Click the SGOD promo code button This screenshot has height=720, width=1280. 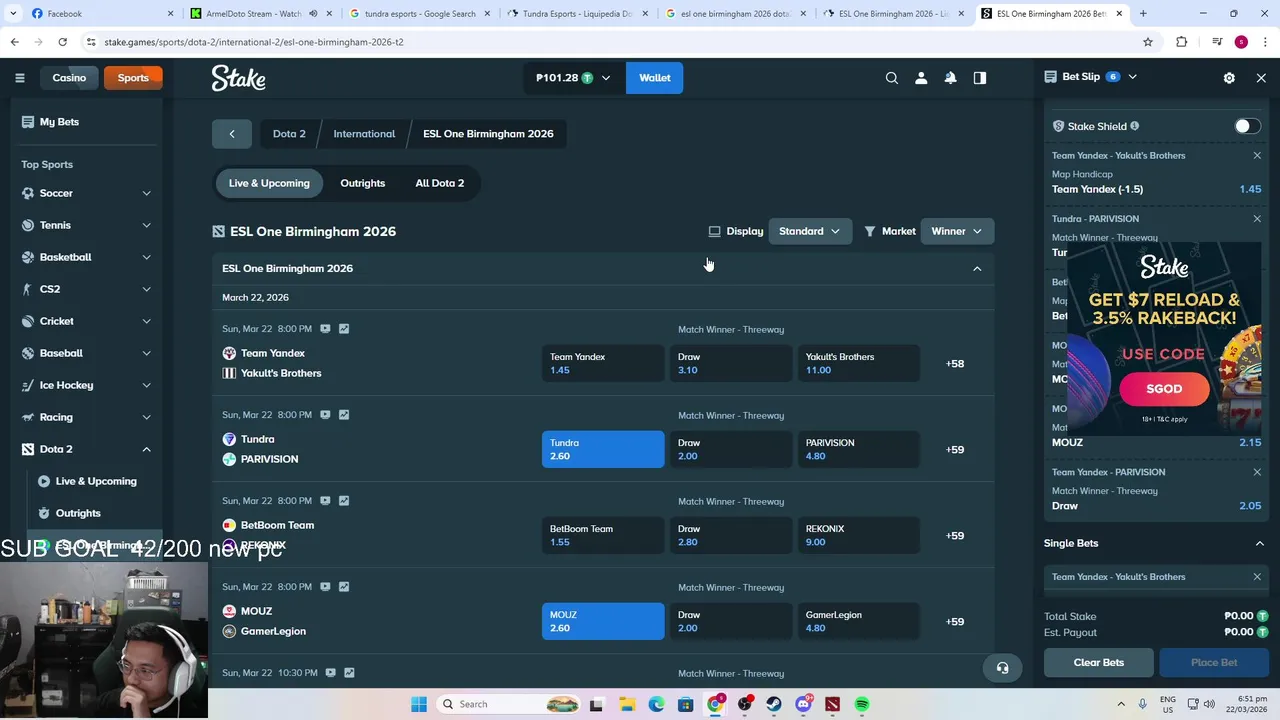(x=1164, y=389)
